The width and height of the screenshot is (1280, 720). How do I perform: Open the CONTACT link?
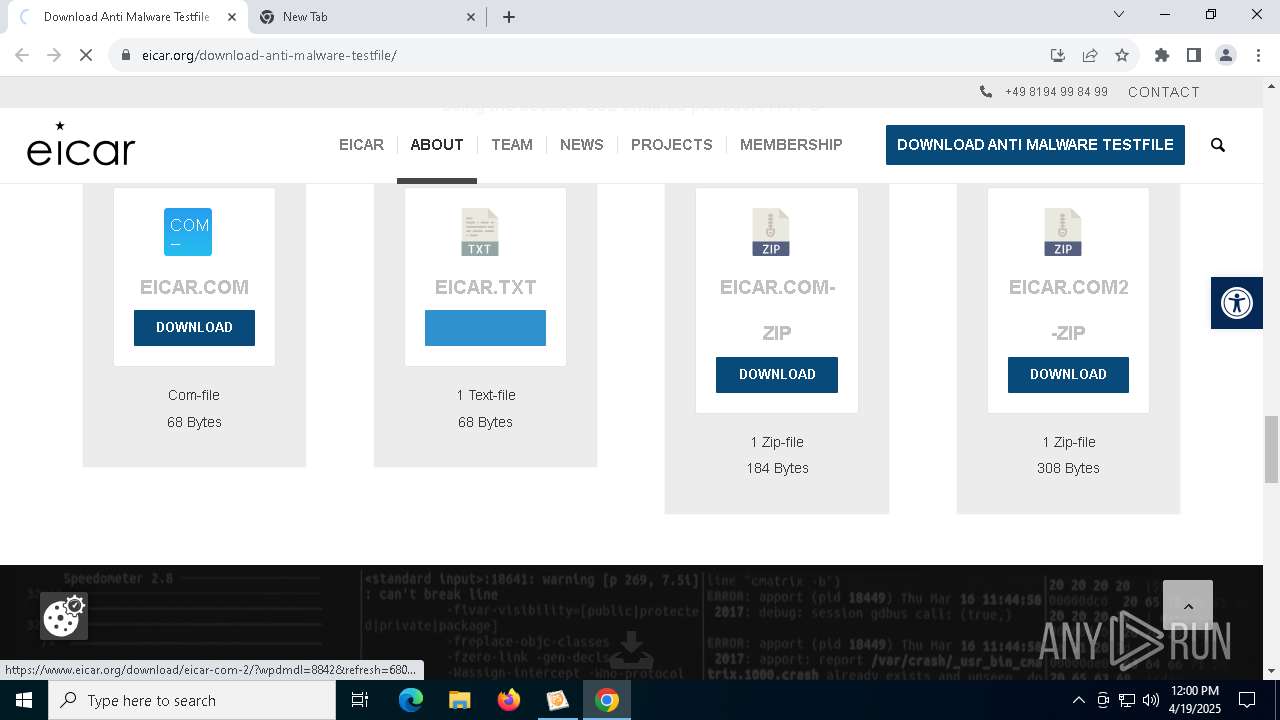1164,92
